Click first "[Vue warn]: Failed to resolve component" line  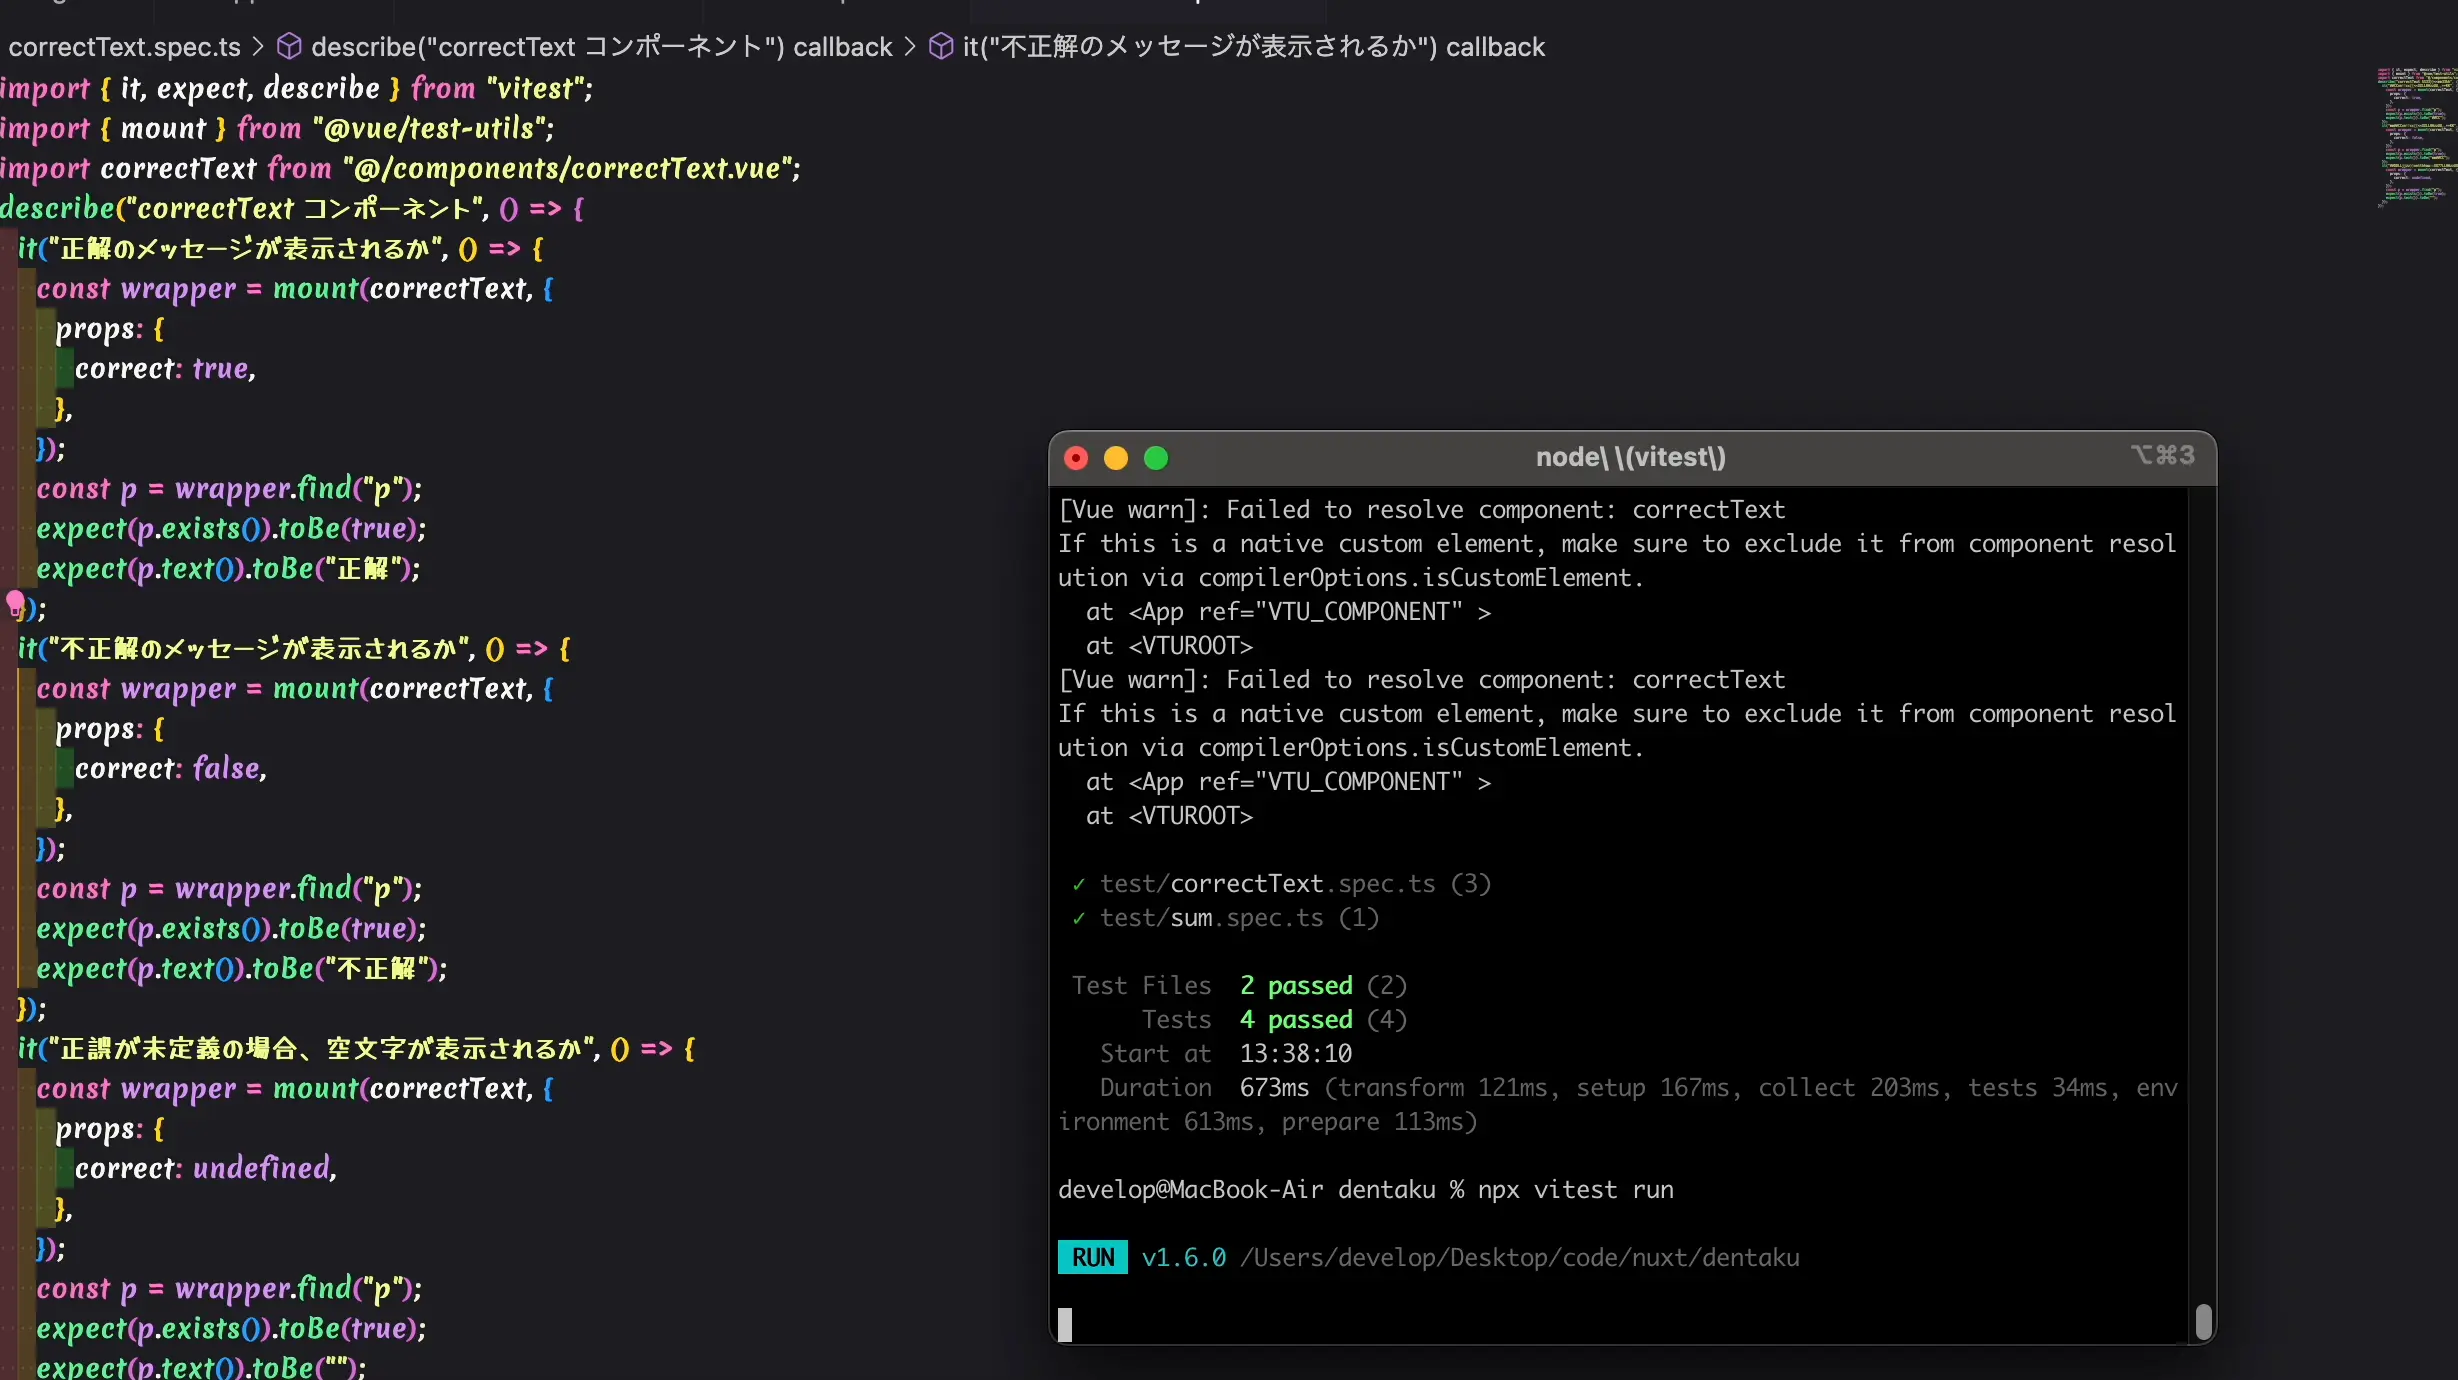[x=1422, y=510]
